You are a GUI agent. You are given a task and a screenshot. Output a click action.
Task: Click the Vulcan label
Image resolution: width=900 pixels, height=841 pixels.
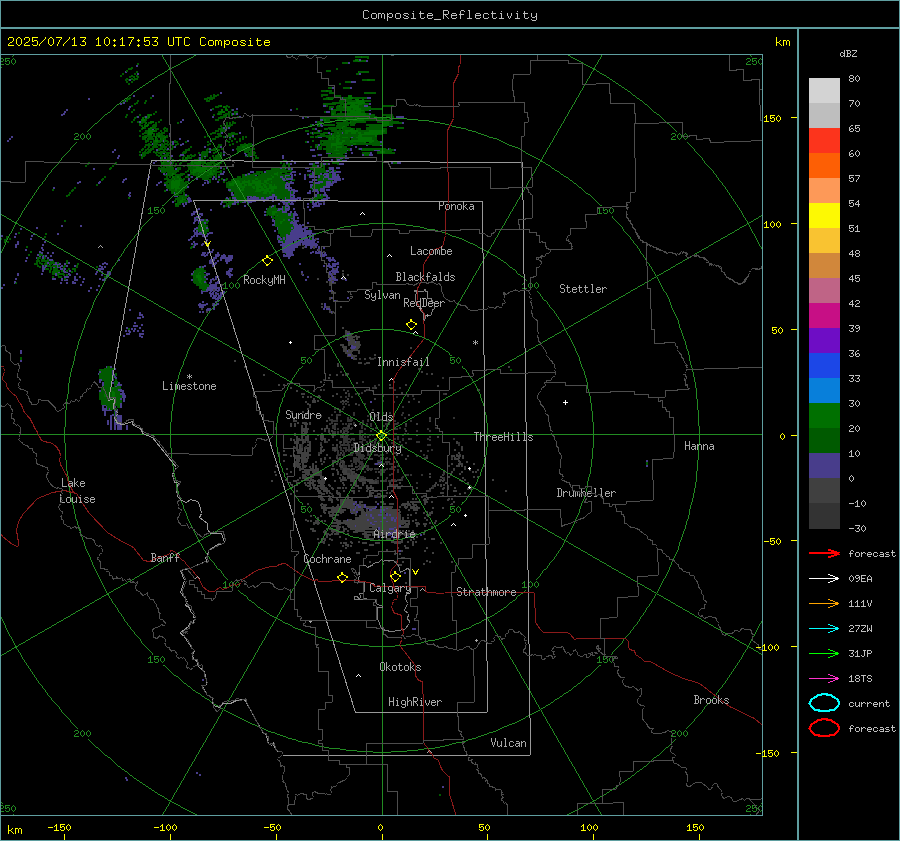pos(508,743)
